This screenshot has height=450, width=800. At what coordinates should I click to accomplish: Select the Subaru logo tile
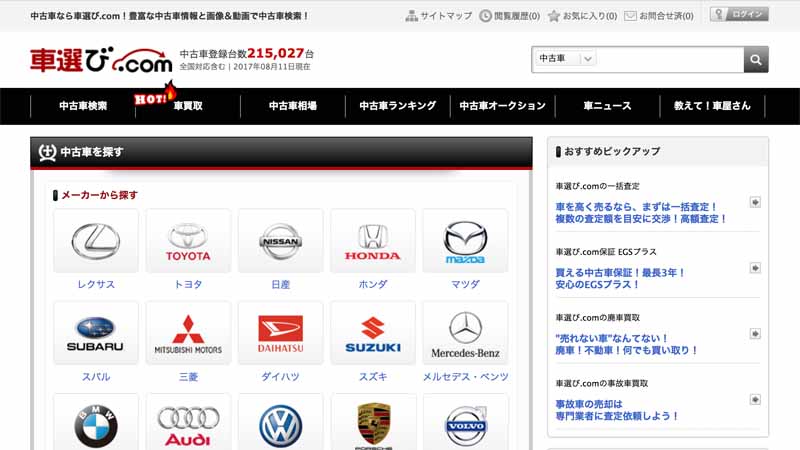(96, 333)
